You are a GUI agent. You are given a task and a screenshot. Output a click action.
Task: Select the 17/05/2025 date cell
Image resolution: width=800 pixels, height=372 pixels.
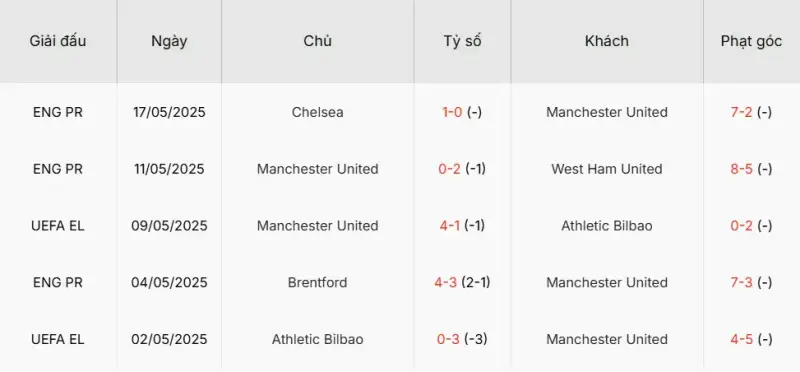(x=169, y=112)
